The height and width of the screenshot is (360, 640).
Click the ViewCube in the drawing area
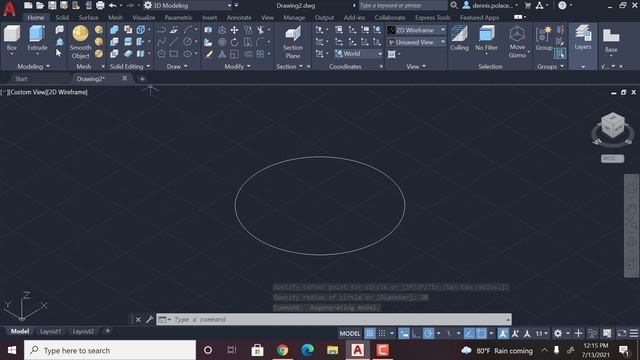(x=613, y=126)
